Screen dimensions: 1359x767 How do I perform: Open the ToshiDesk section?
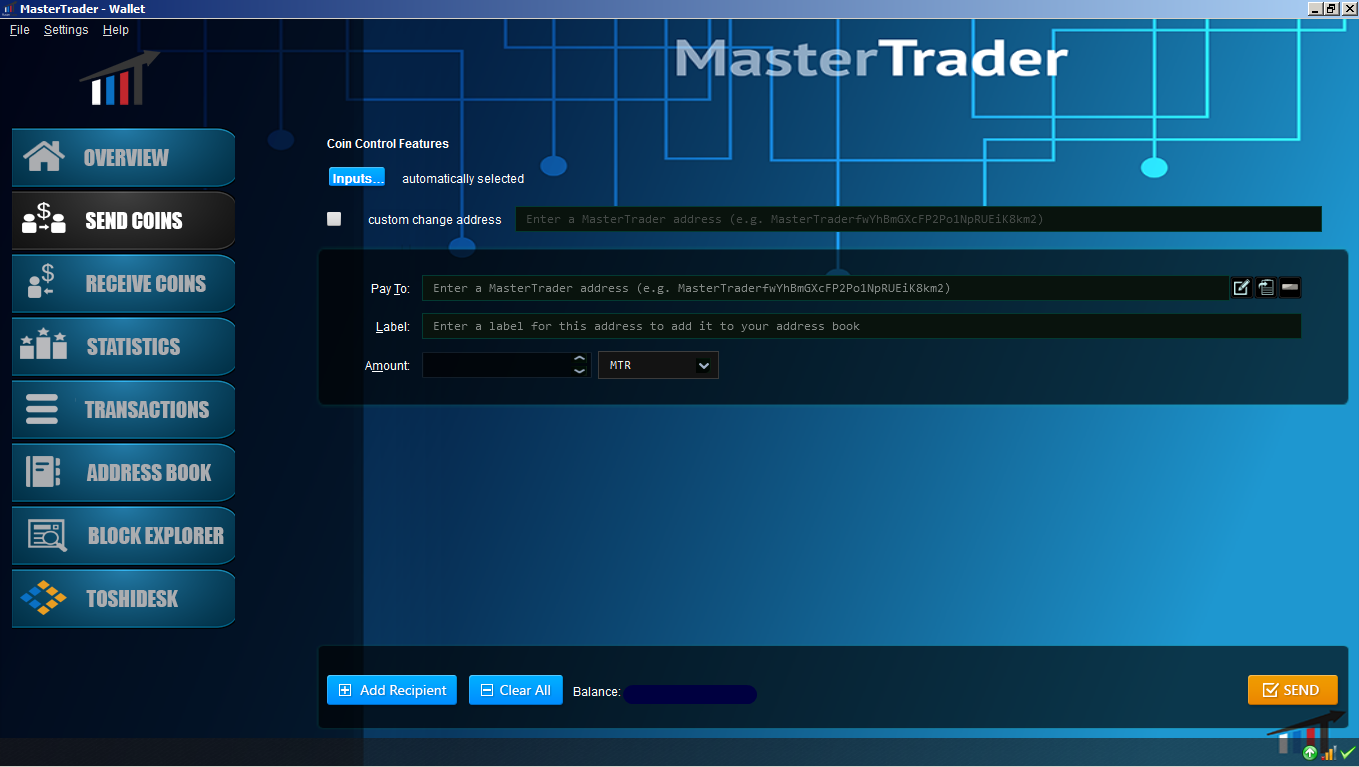point(123,598)
